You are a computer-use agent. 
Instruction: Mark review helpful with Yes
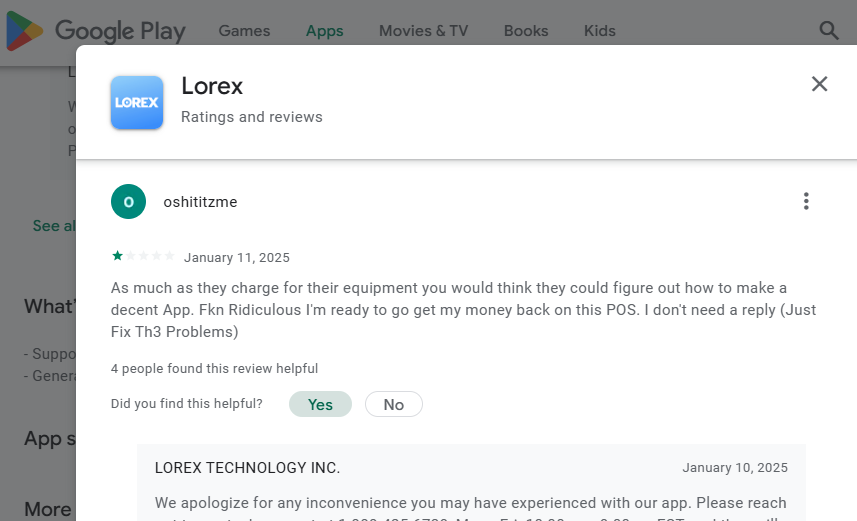coord(320,404)
